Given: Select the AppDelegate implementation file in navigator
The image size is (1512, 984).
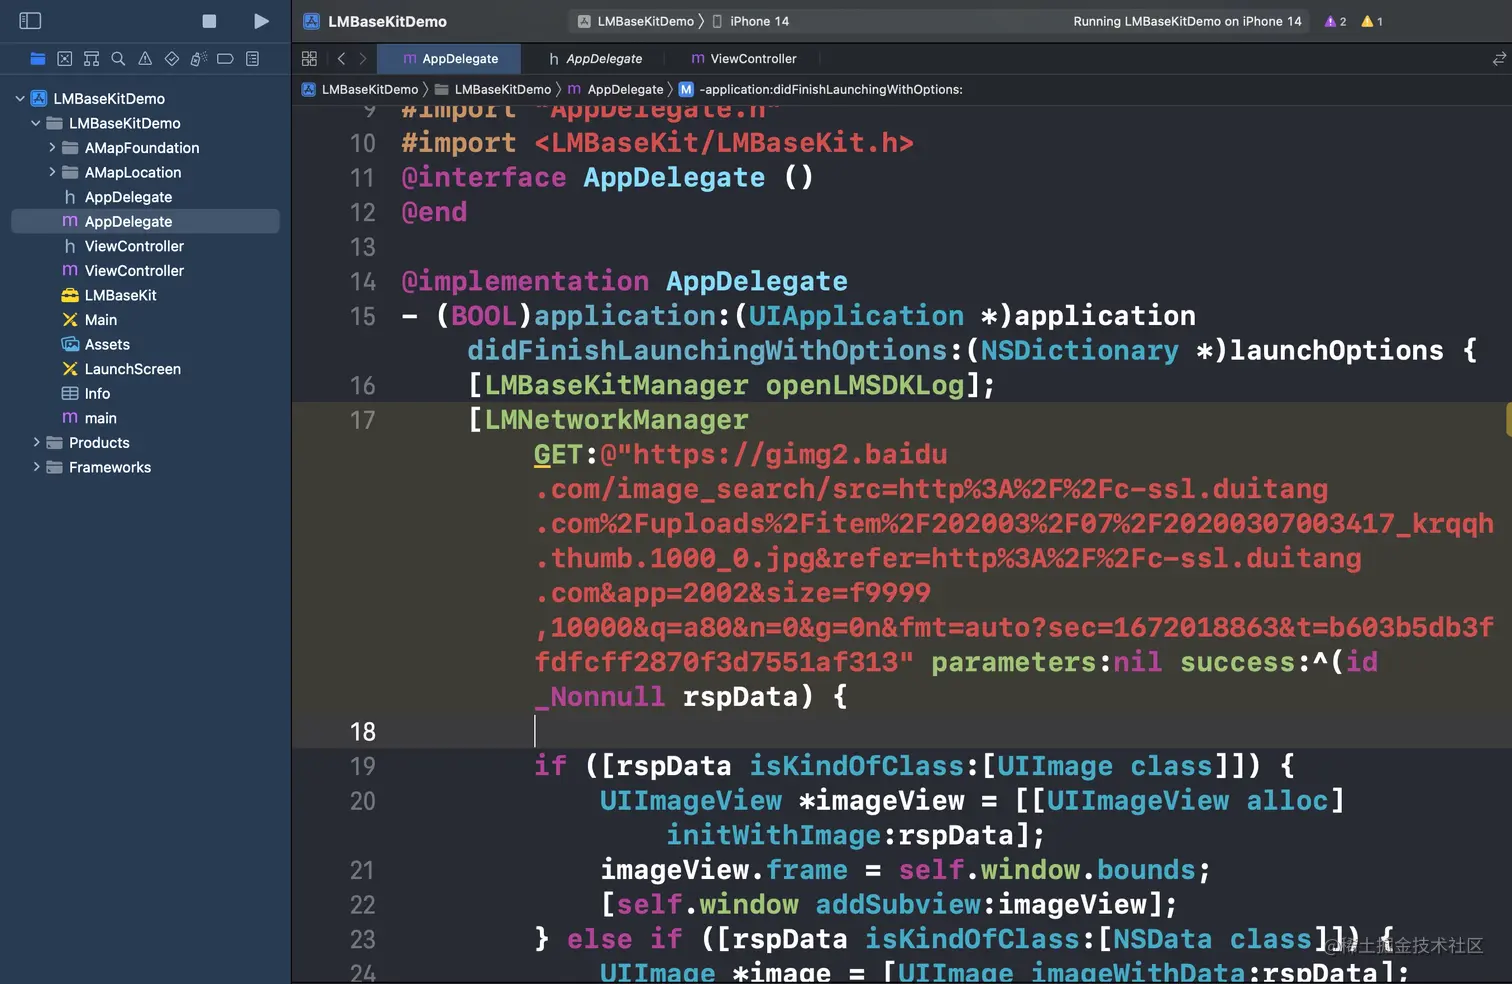Looking at the screenshot, I should 145,221.
